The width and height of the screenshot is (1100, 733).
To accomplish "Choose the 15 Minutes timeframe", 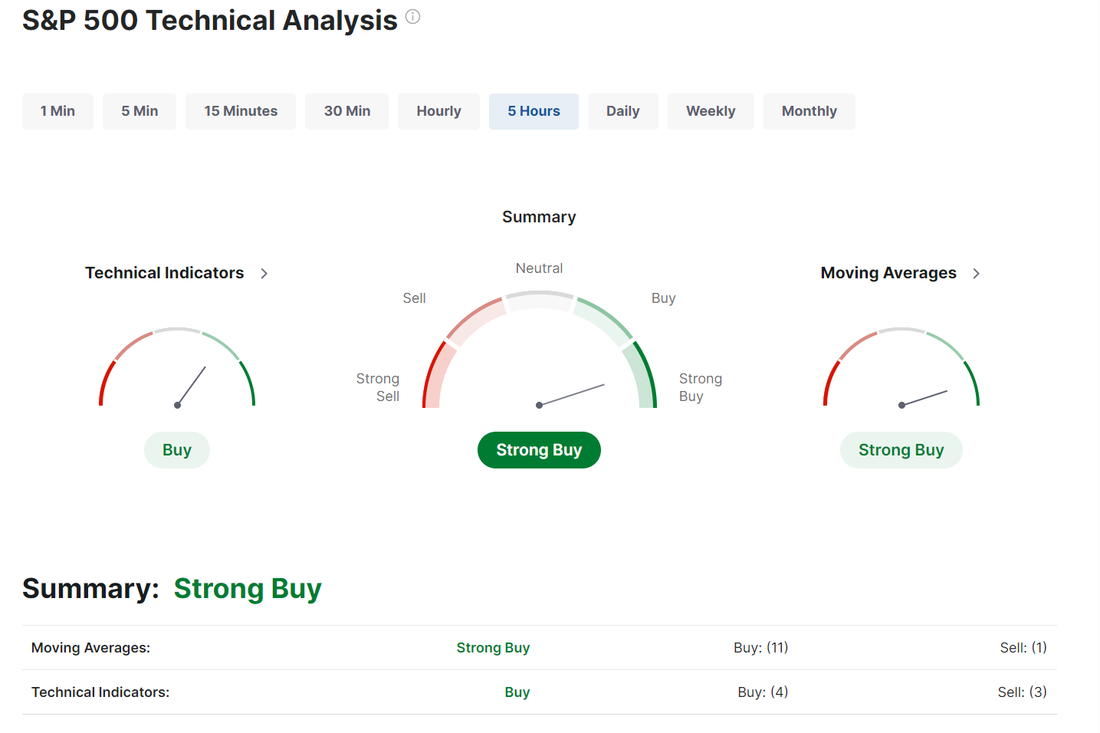I will click(x=241, y=112).
